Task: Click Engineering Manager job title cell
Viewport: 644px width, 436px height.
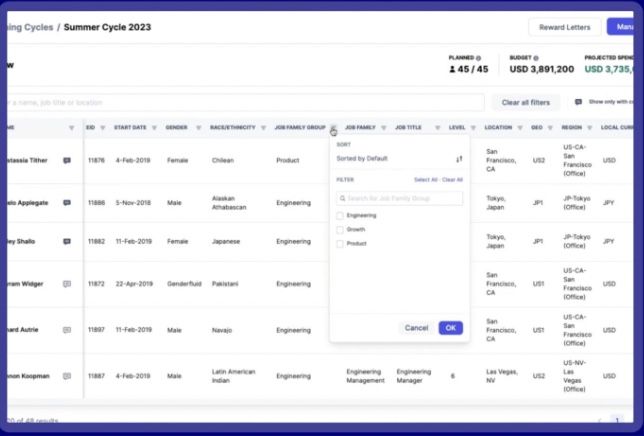Action: coord(414,376)
